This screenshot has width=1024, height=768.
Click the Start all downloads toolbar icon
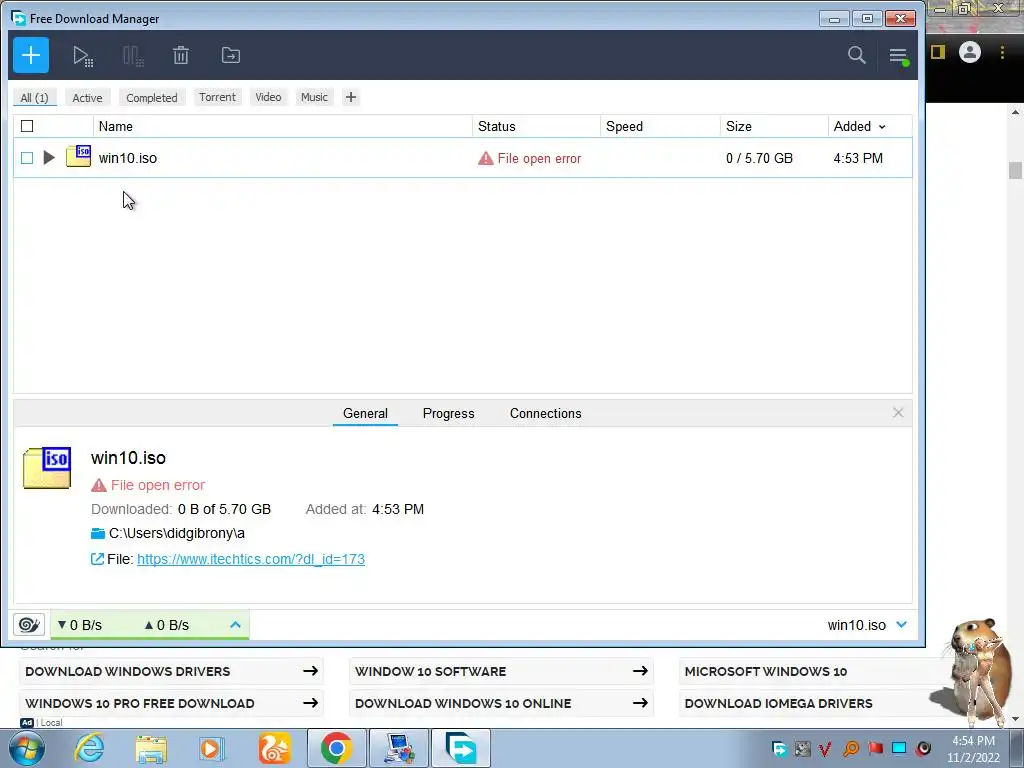tap(82, 56)
